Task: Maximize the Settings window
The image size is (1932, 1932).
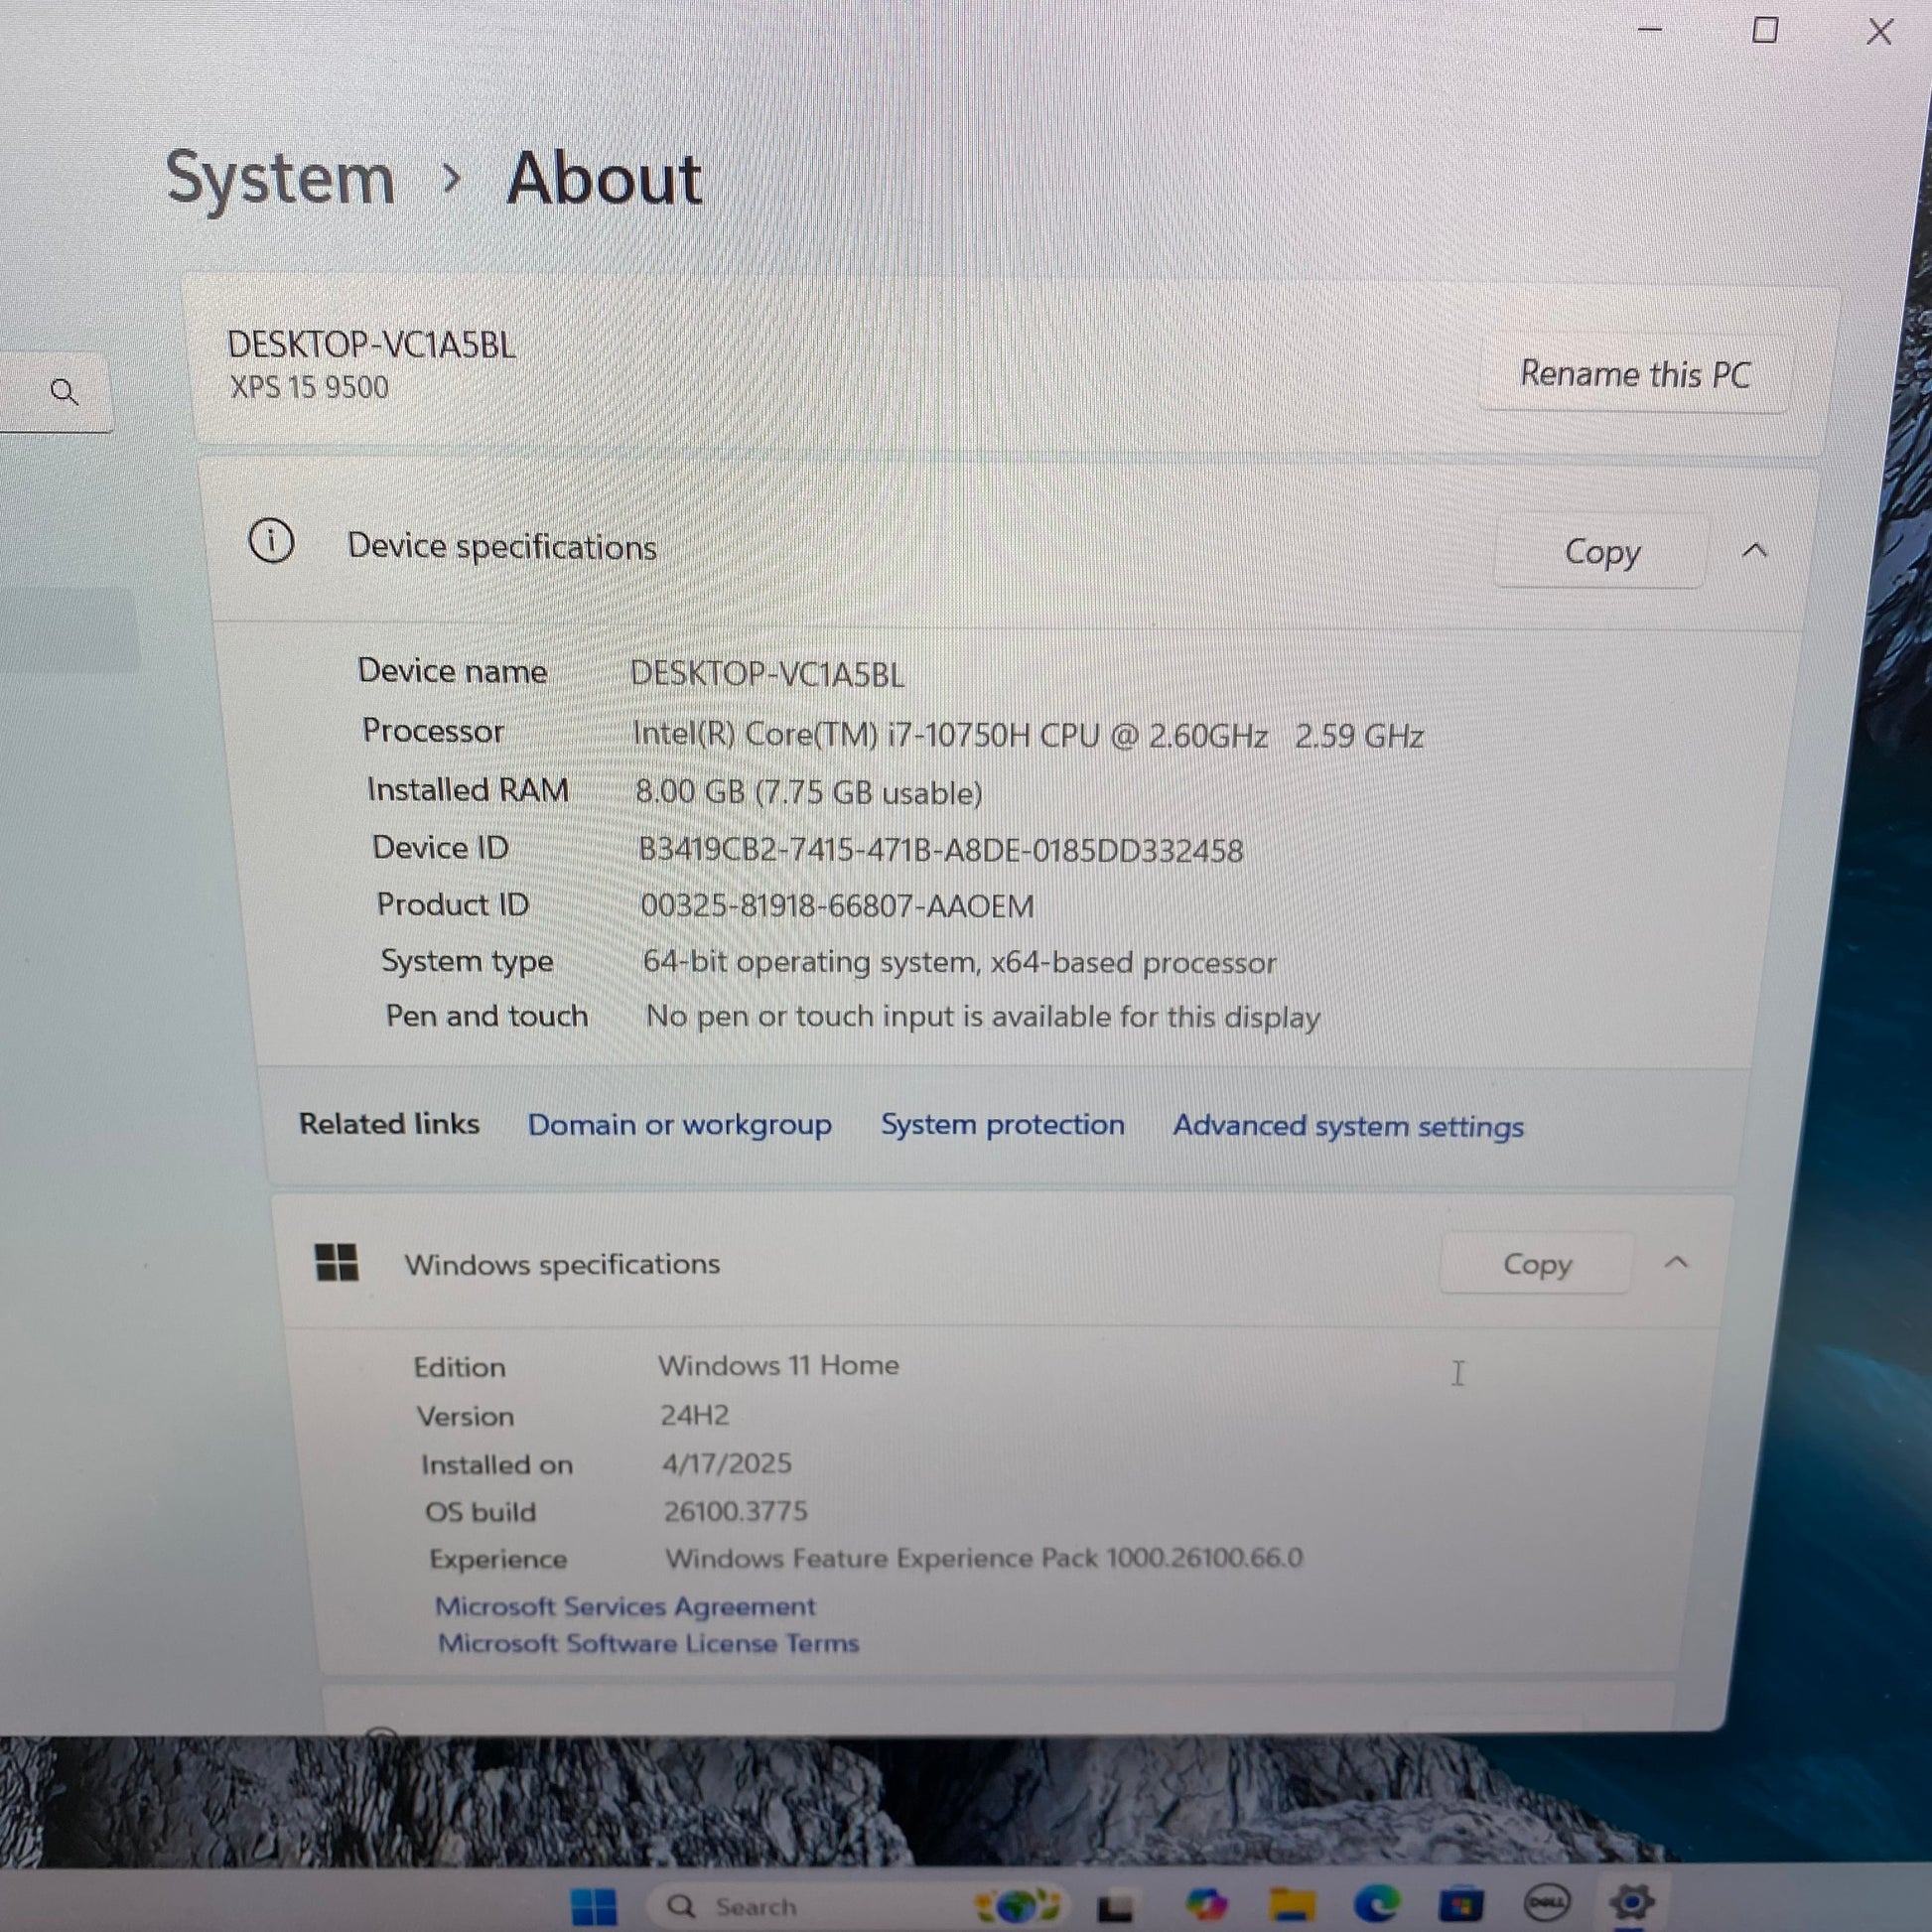Action: coord(1765,30)
